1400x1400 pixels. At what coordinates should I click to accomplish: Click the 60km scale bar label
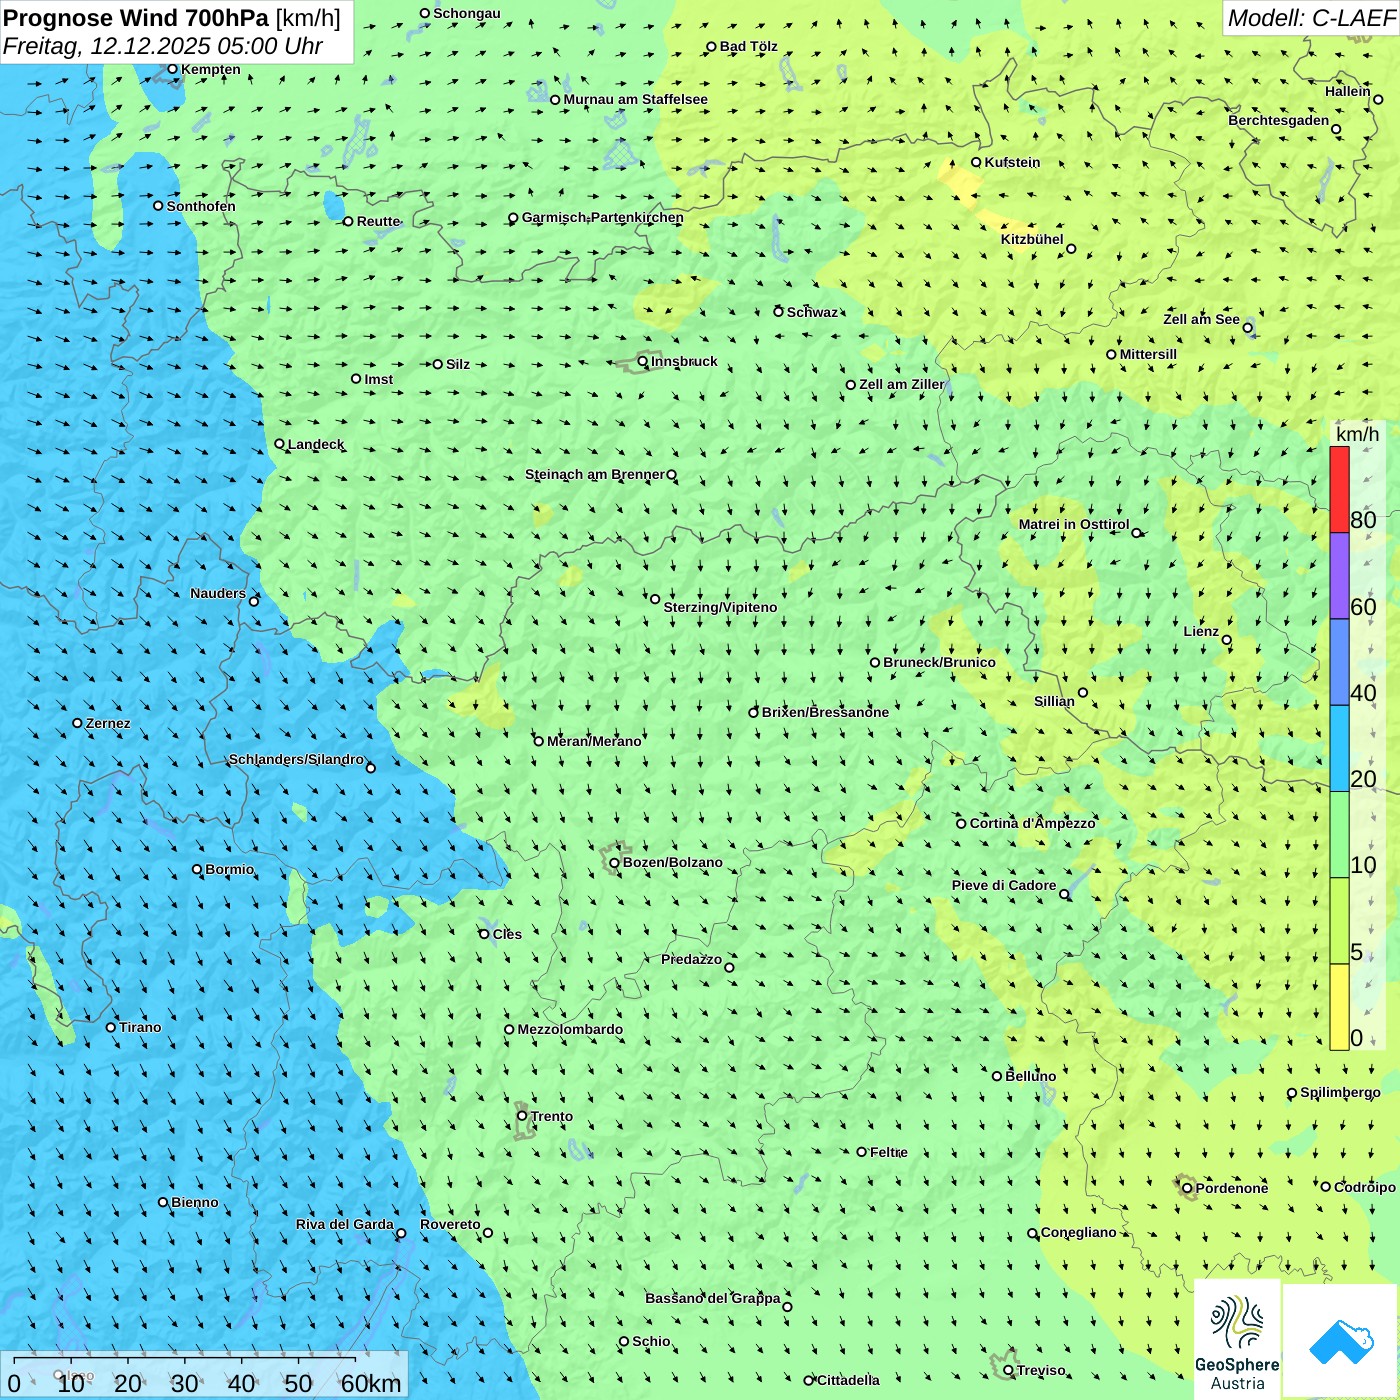(x=371, y=1383)
